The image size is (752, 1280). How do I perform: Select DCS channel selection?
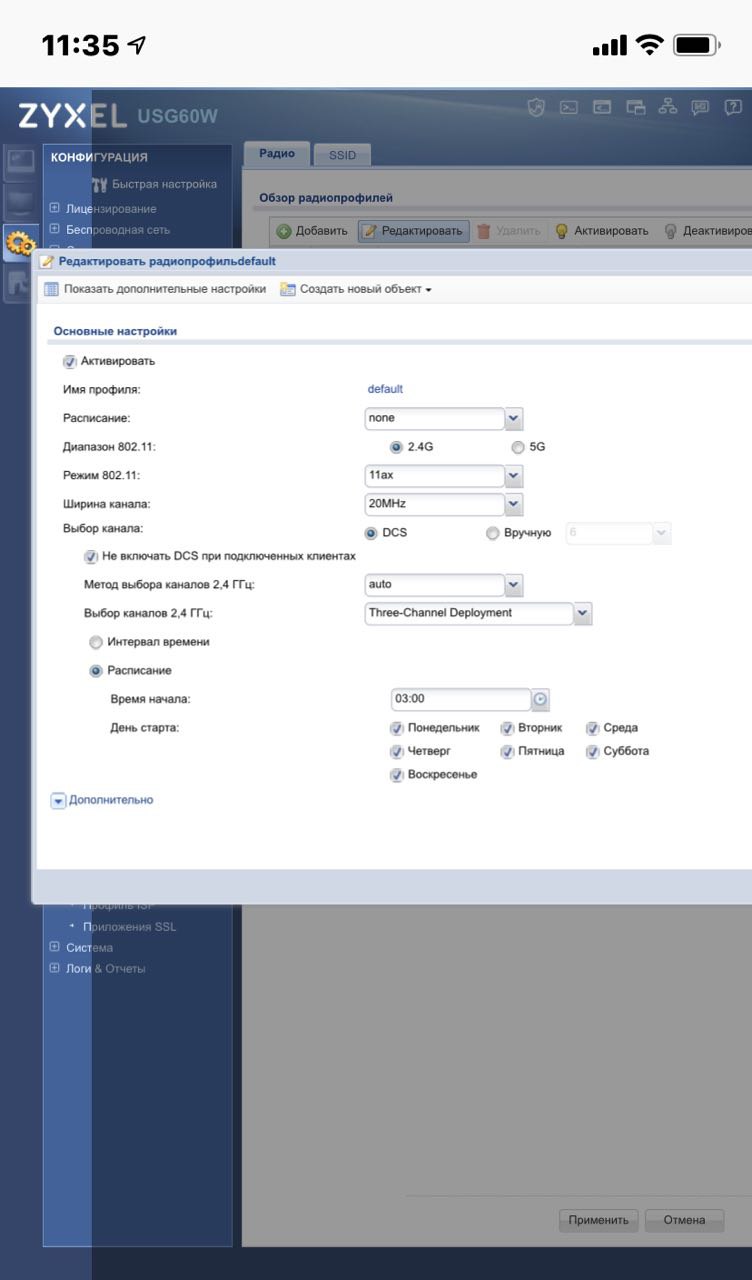click(371, 533)
